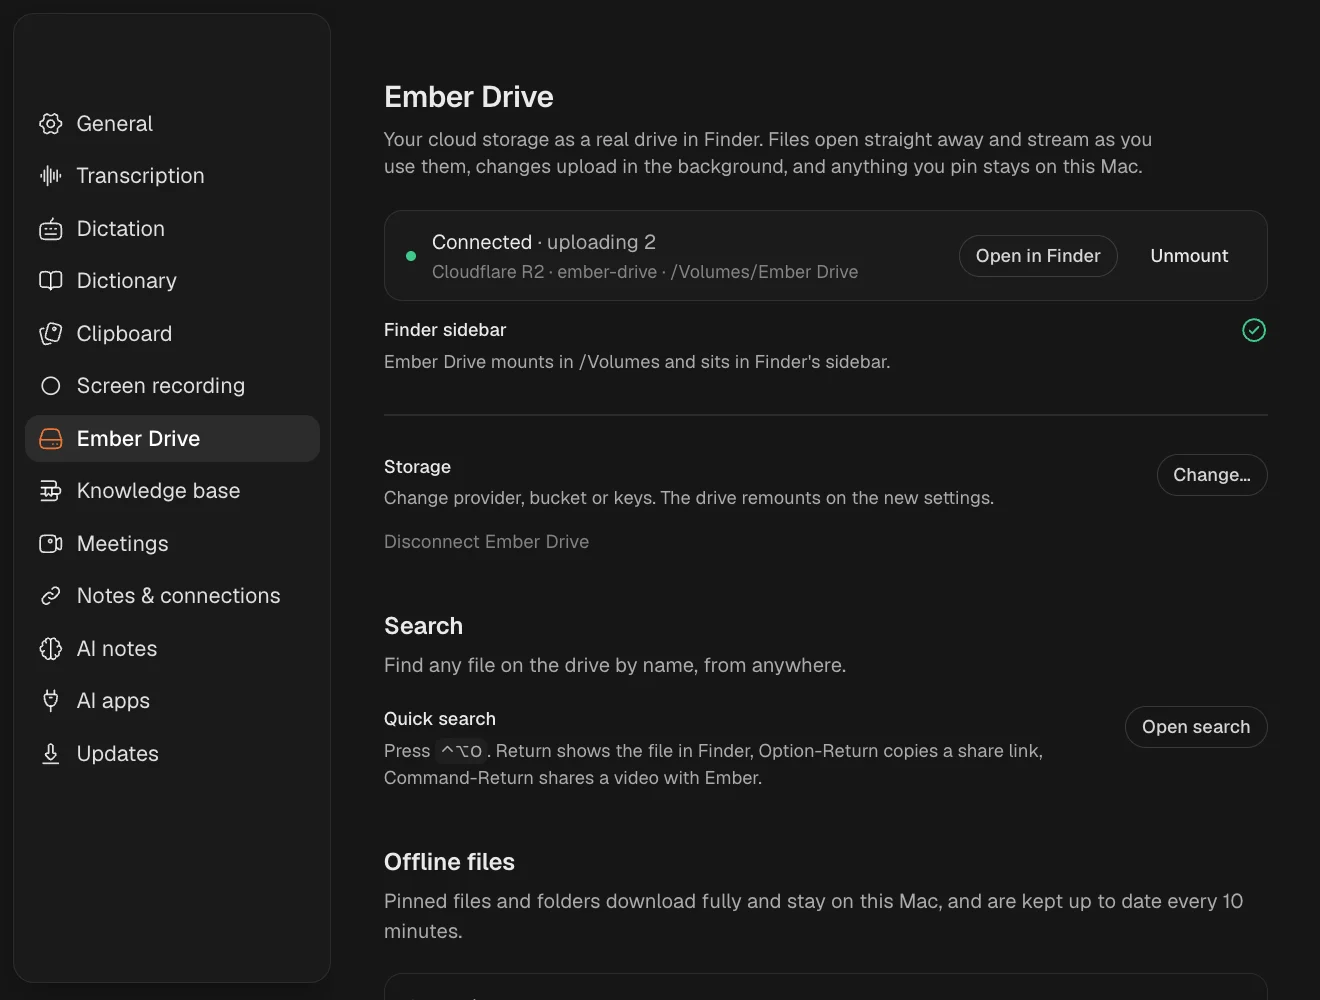Click the AI notes brain icon
This screenshot has width=1320, height=1000.
(51, 649)
